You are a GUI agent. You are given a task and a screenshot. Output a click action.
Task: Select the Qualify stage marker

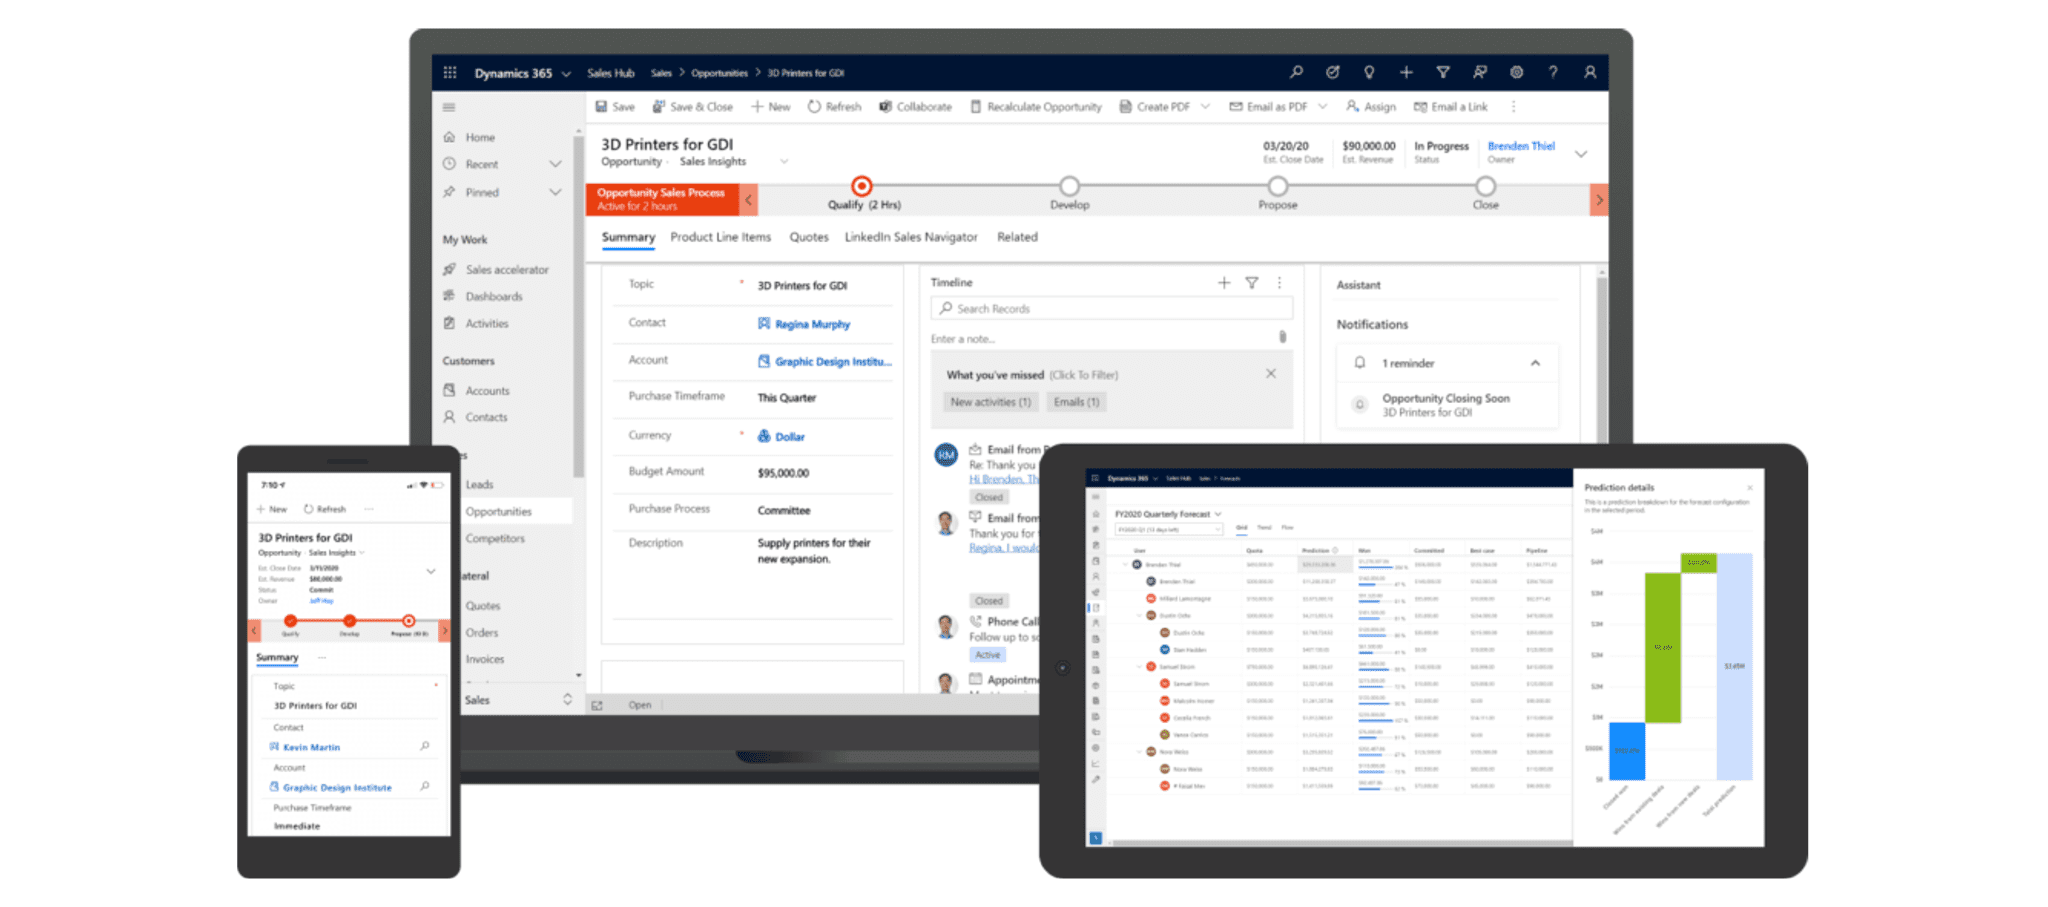tap(861, 186)
